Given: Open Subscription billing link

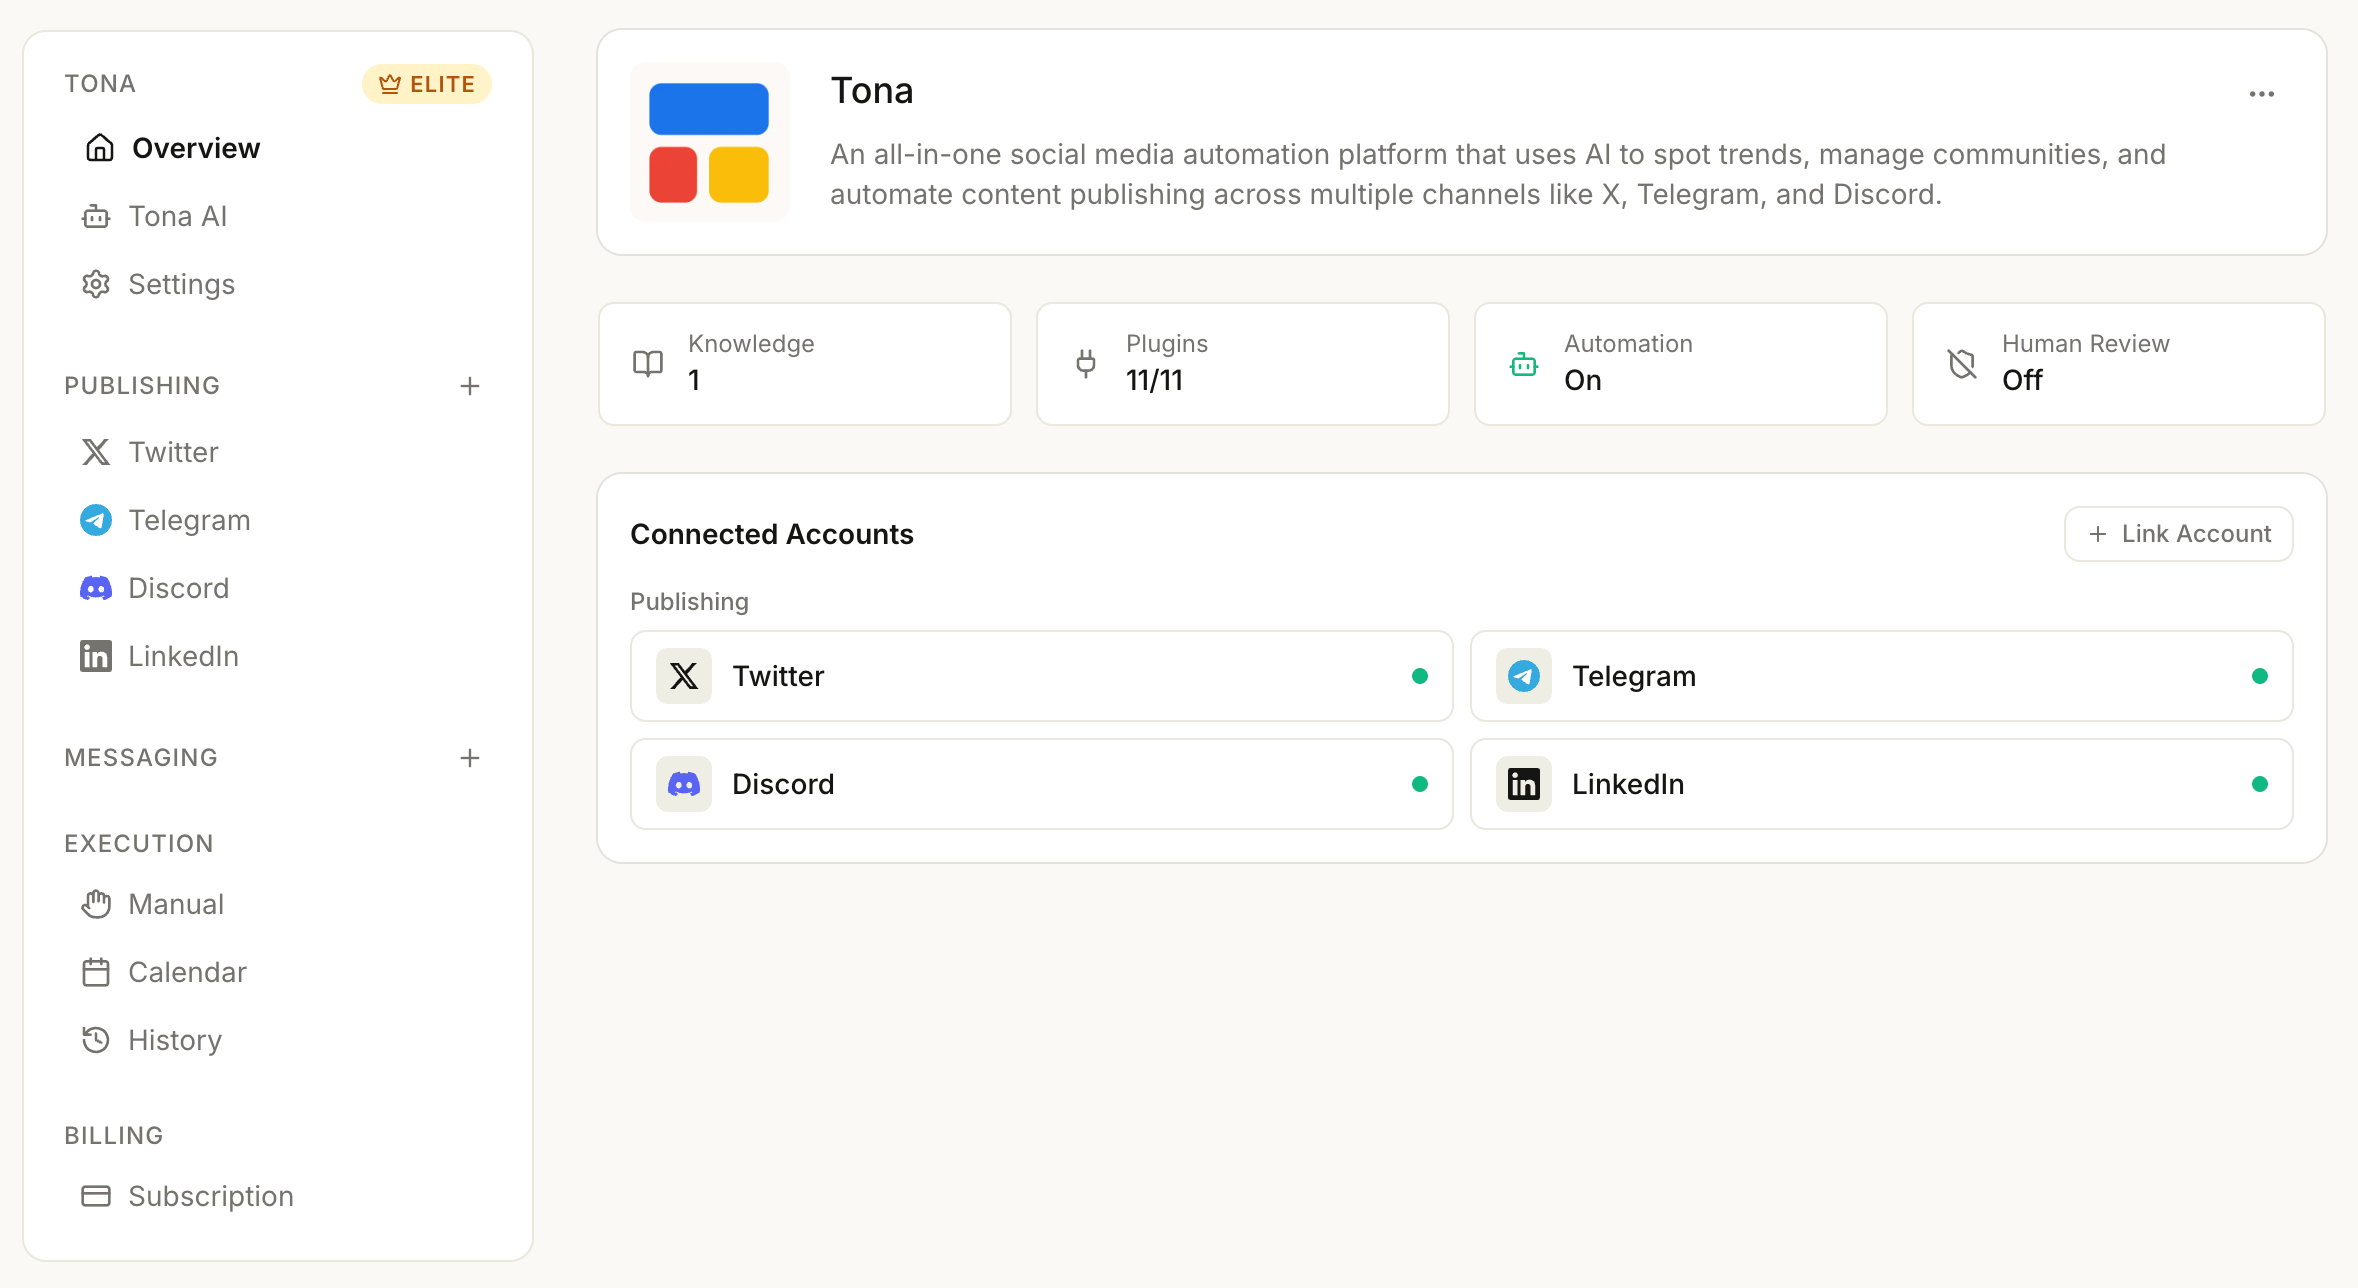Looking at the screenshot, I should (210, 1196).
